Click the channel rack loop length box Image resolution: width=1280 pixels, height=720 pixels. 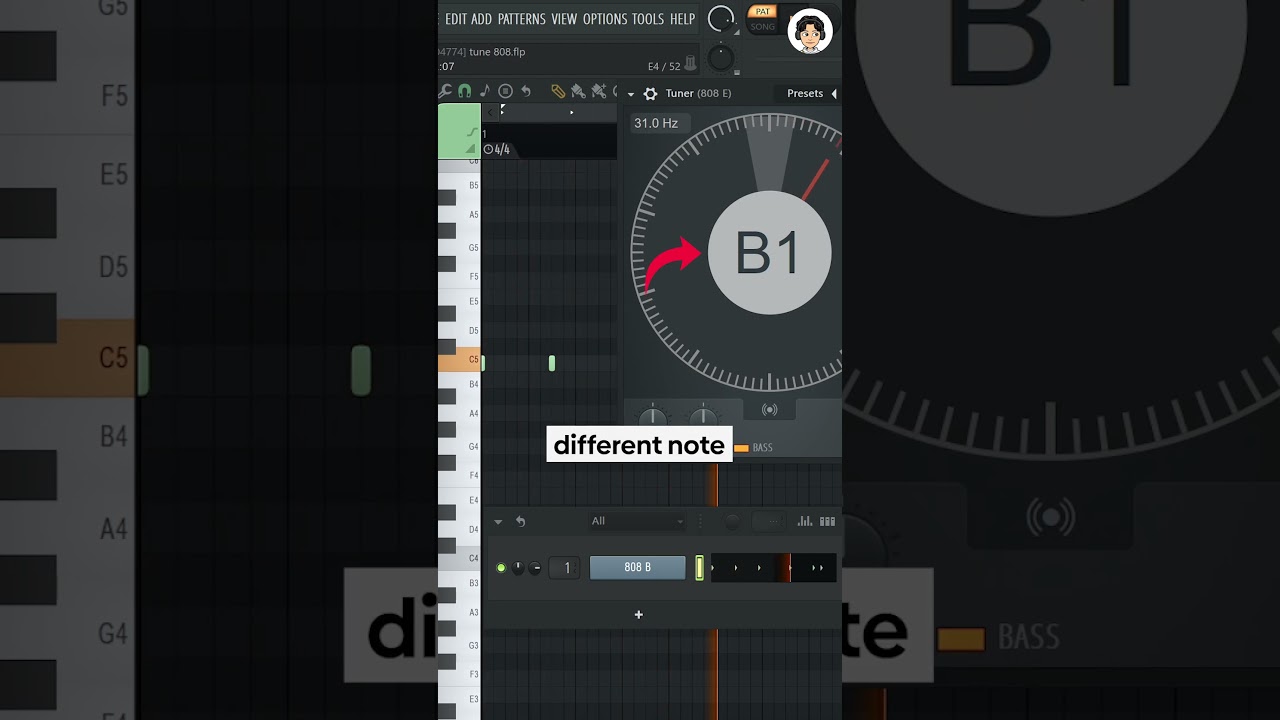(769, 521)
